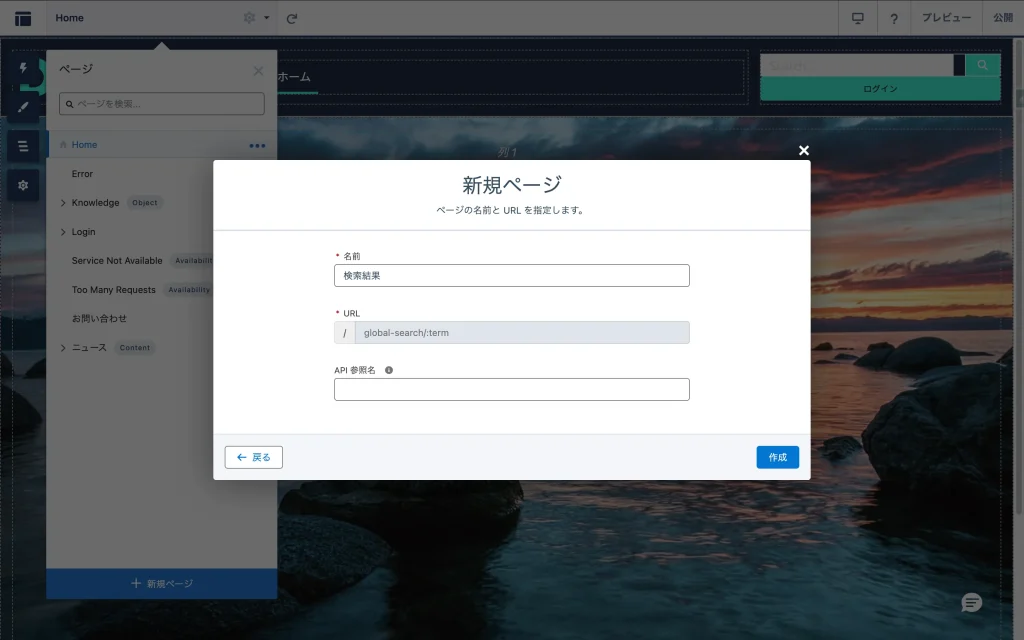Screen dimensions: 1024x640
Task: Click the lightning bolt Components icon
Action: tap(23, 68)
